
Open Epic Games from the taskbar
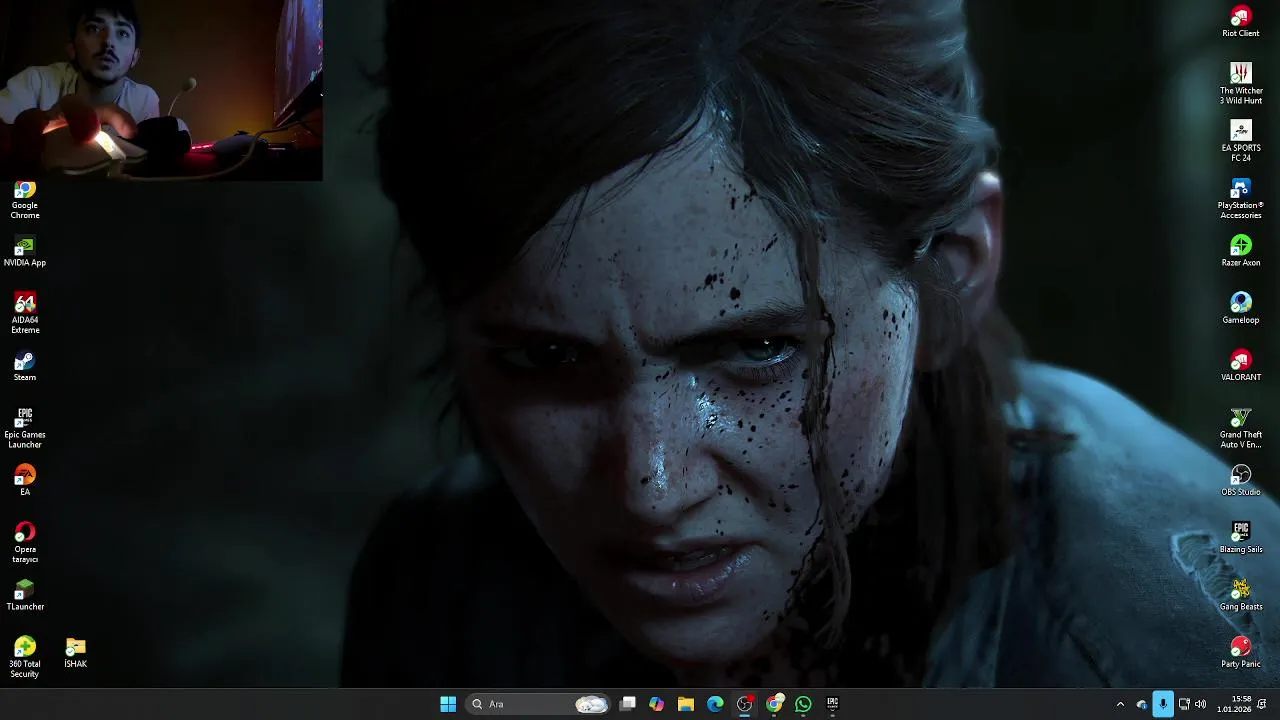pos(832,704)
